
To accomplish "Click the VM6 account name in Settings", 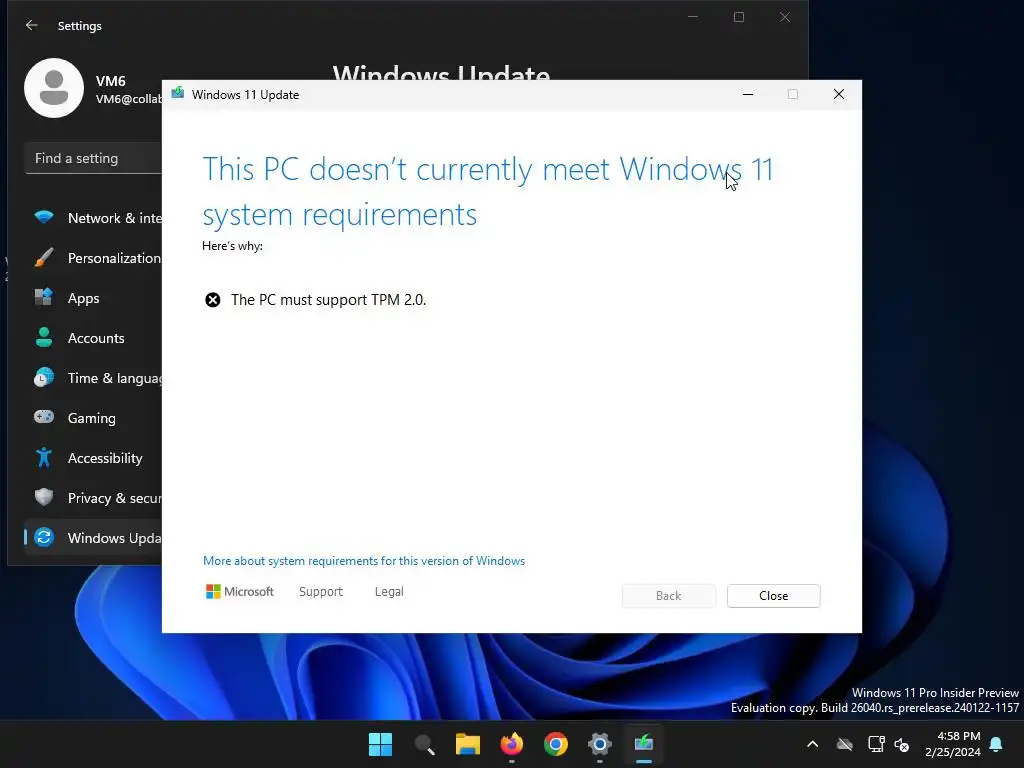I will click(x=110, y=81).
